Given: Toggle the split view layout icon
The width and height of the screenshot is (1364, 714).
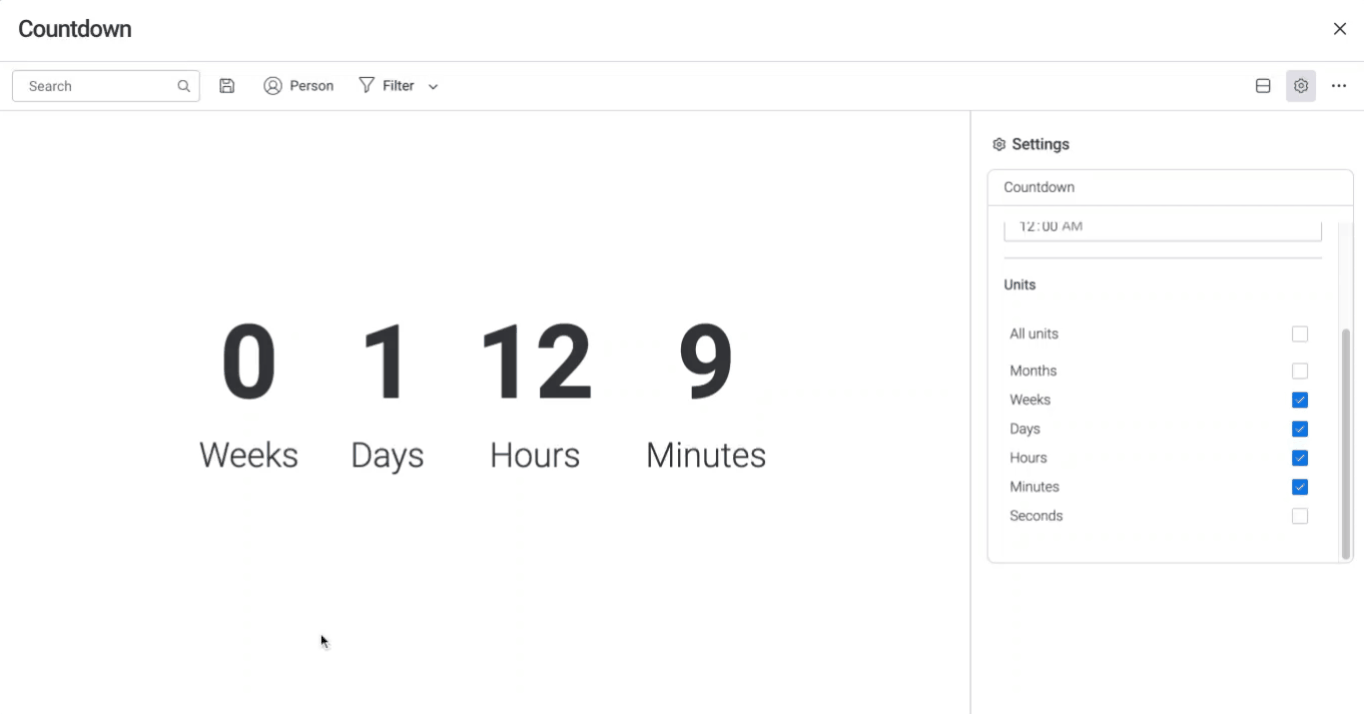Looking at the screenshot, I should [1263, 86].
